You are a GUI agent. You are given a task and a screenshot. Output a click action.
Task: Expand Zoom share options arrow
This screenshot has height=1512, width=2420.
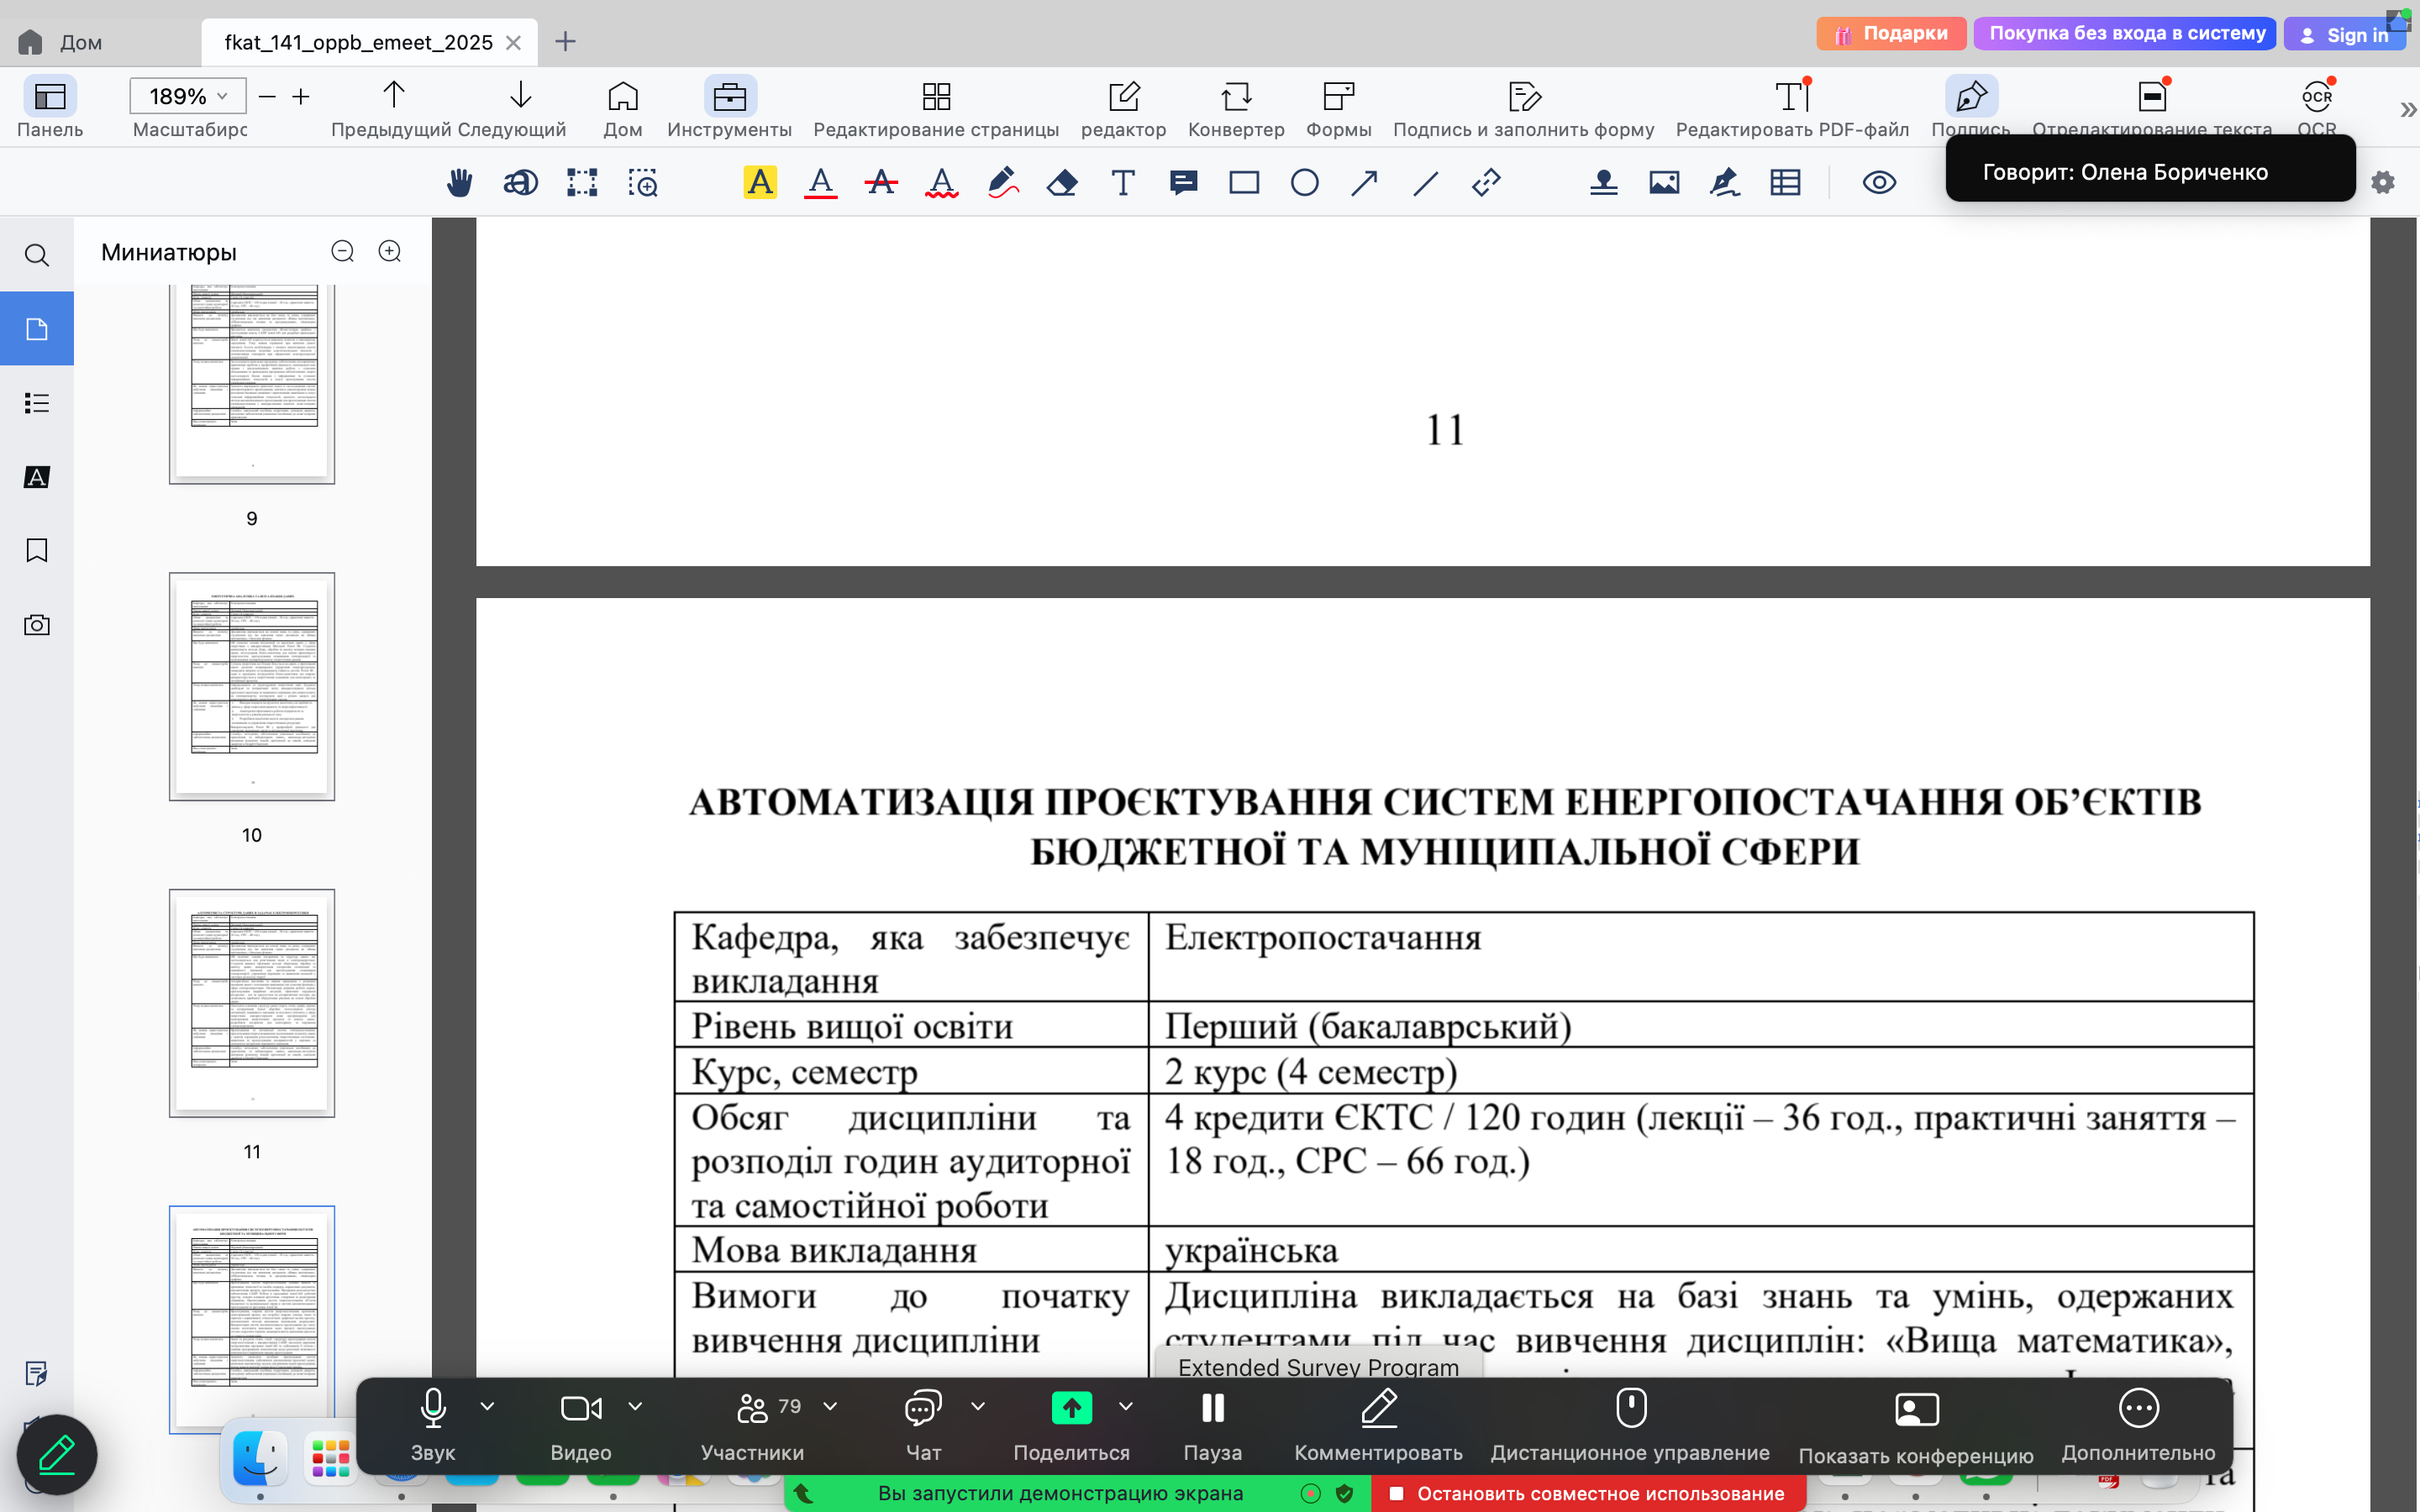(x=1126, y=1407)
